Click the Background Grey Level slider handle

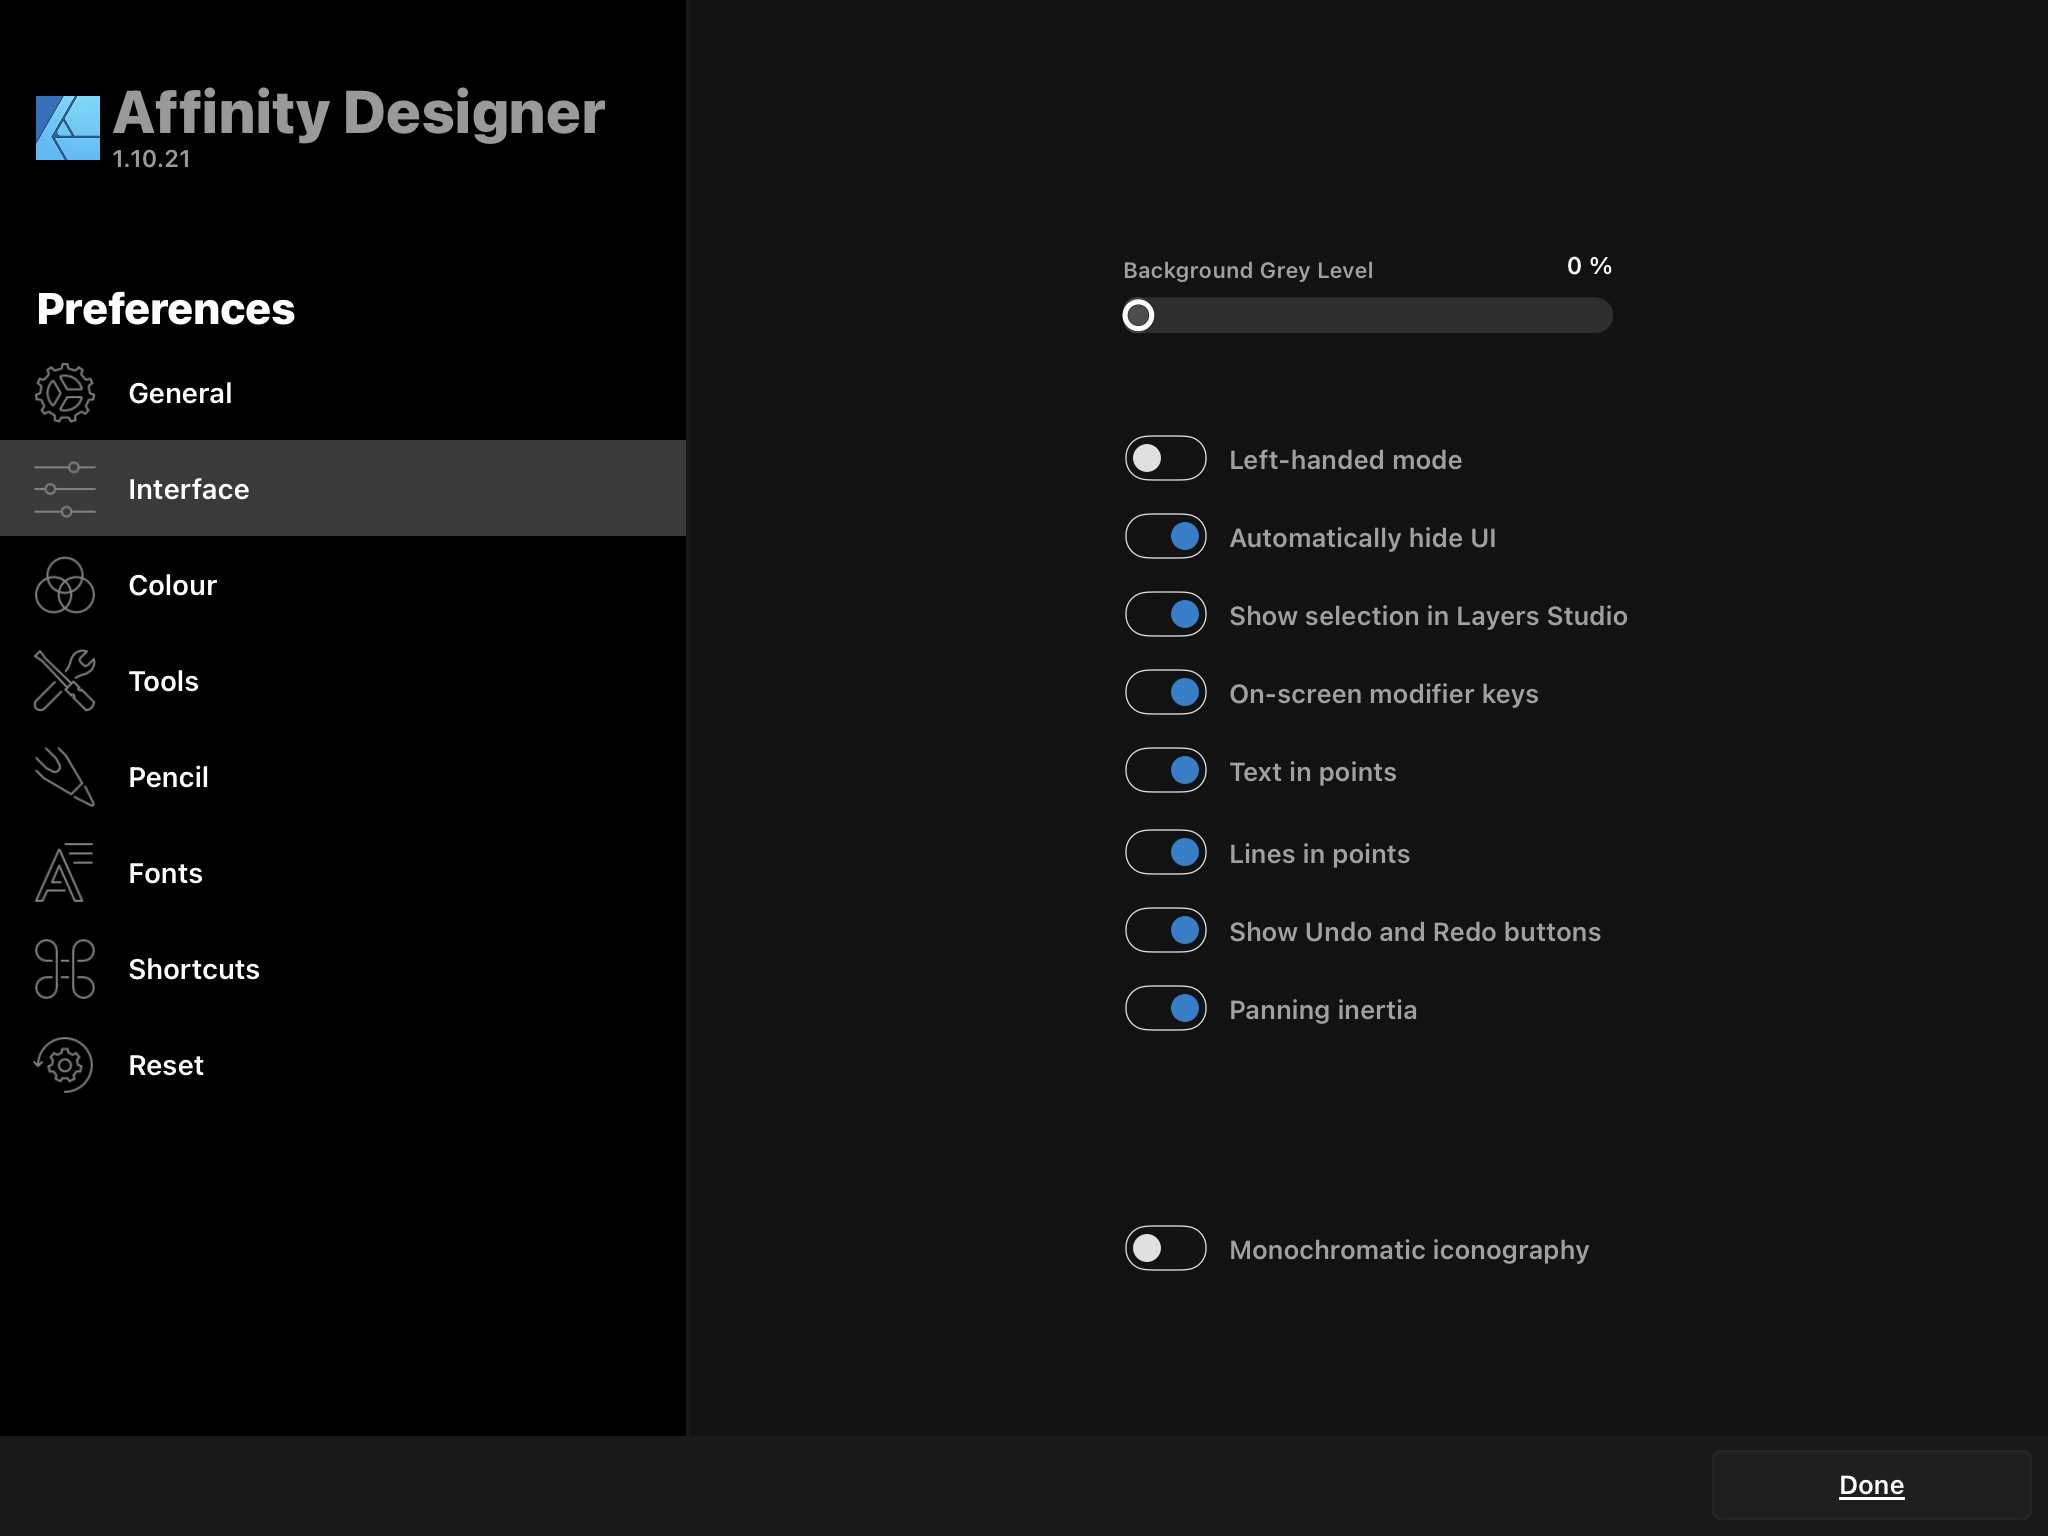tap(1138, 315)
